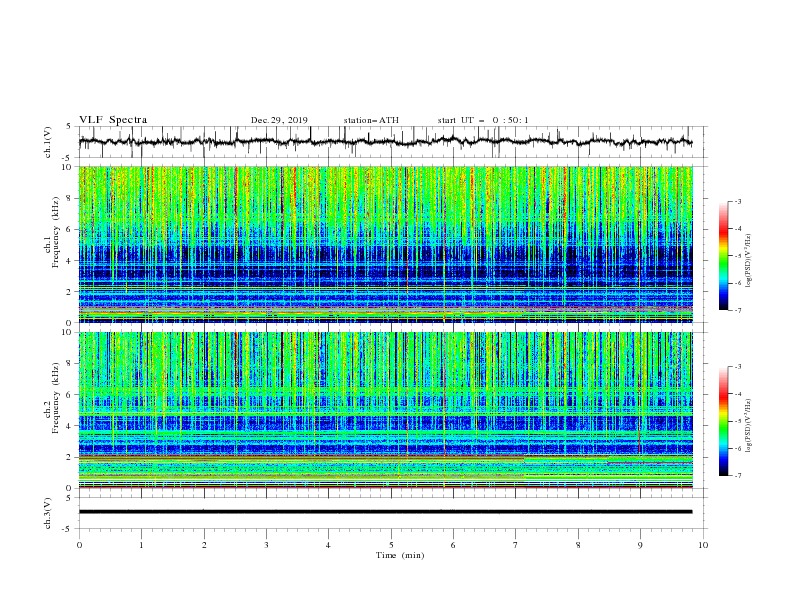
Task: Click the 'station=ATH' label
Action: pos(371,120)
